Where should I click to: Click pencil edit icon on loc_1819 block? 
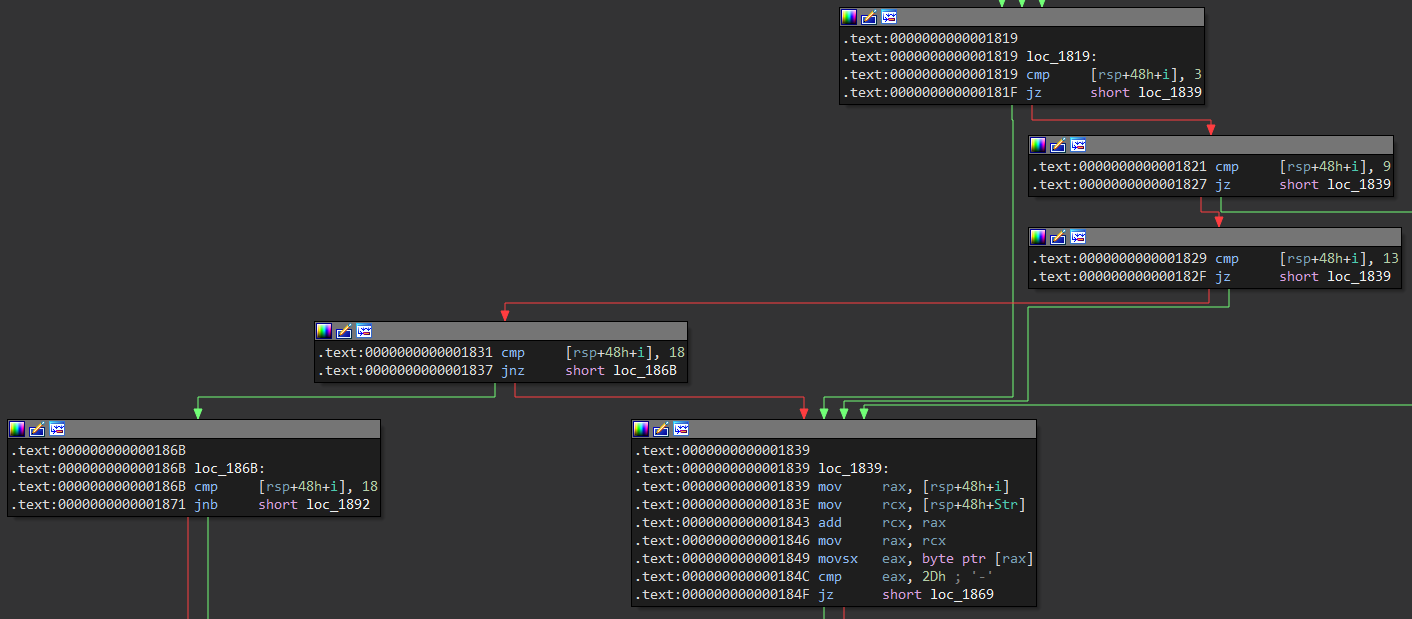pyautogui.click(x=869, y=17)
